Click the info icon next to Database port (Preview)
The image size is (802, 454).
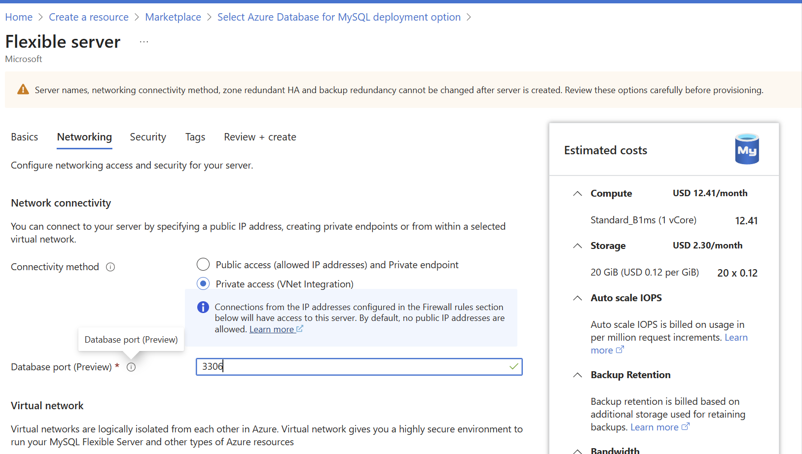(131, 367)
